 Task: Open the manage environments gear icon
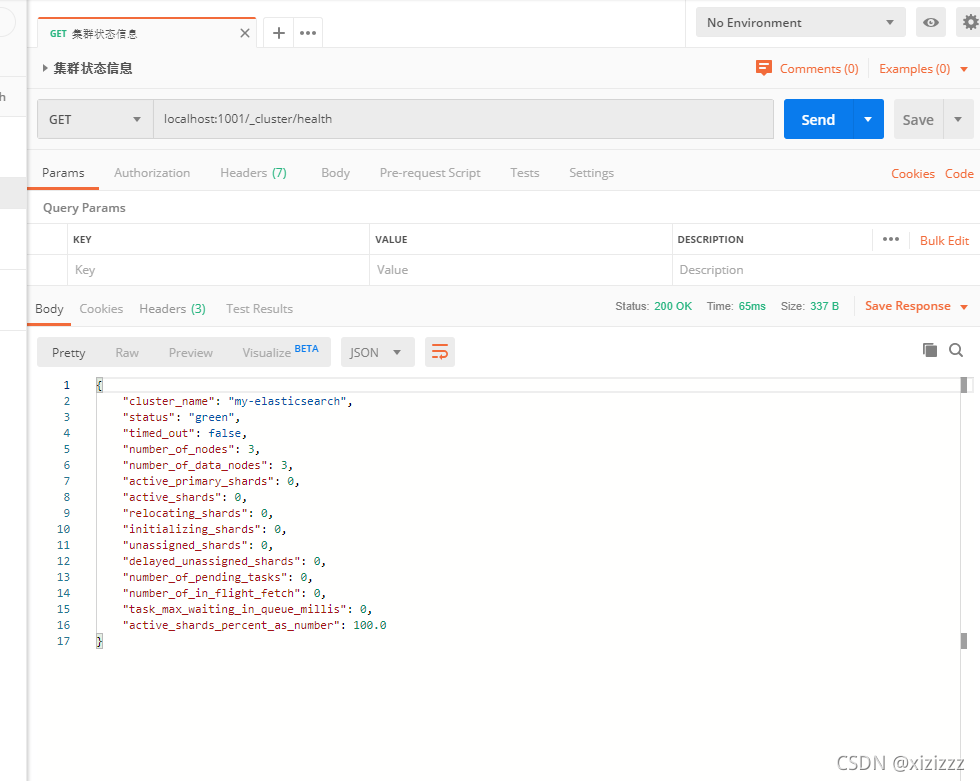tap(970, 22)
